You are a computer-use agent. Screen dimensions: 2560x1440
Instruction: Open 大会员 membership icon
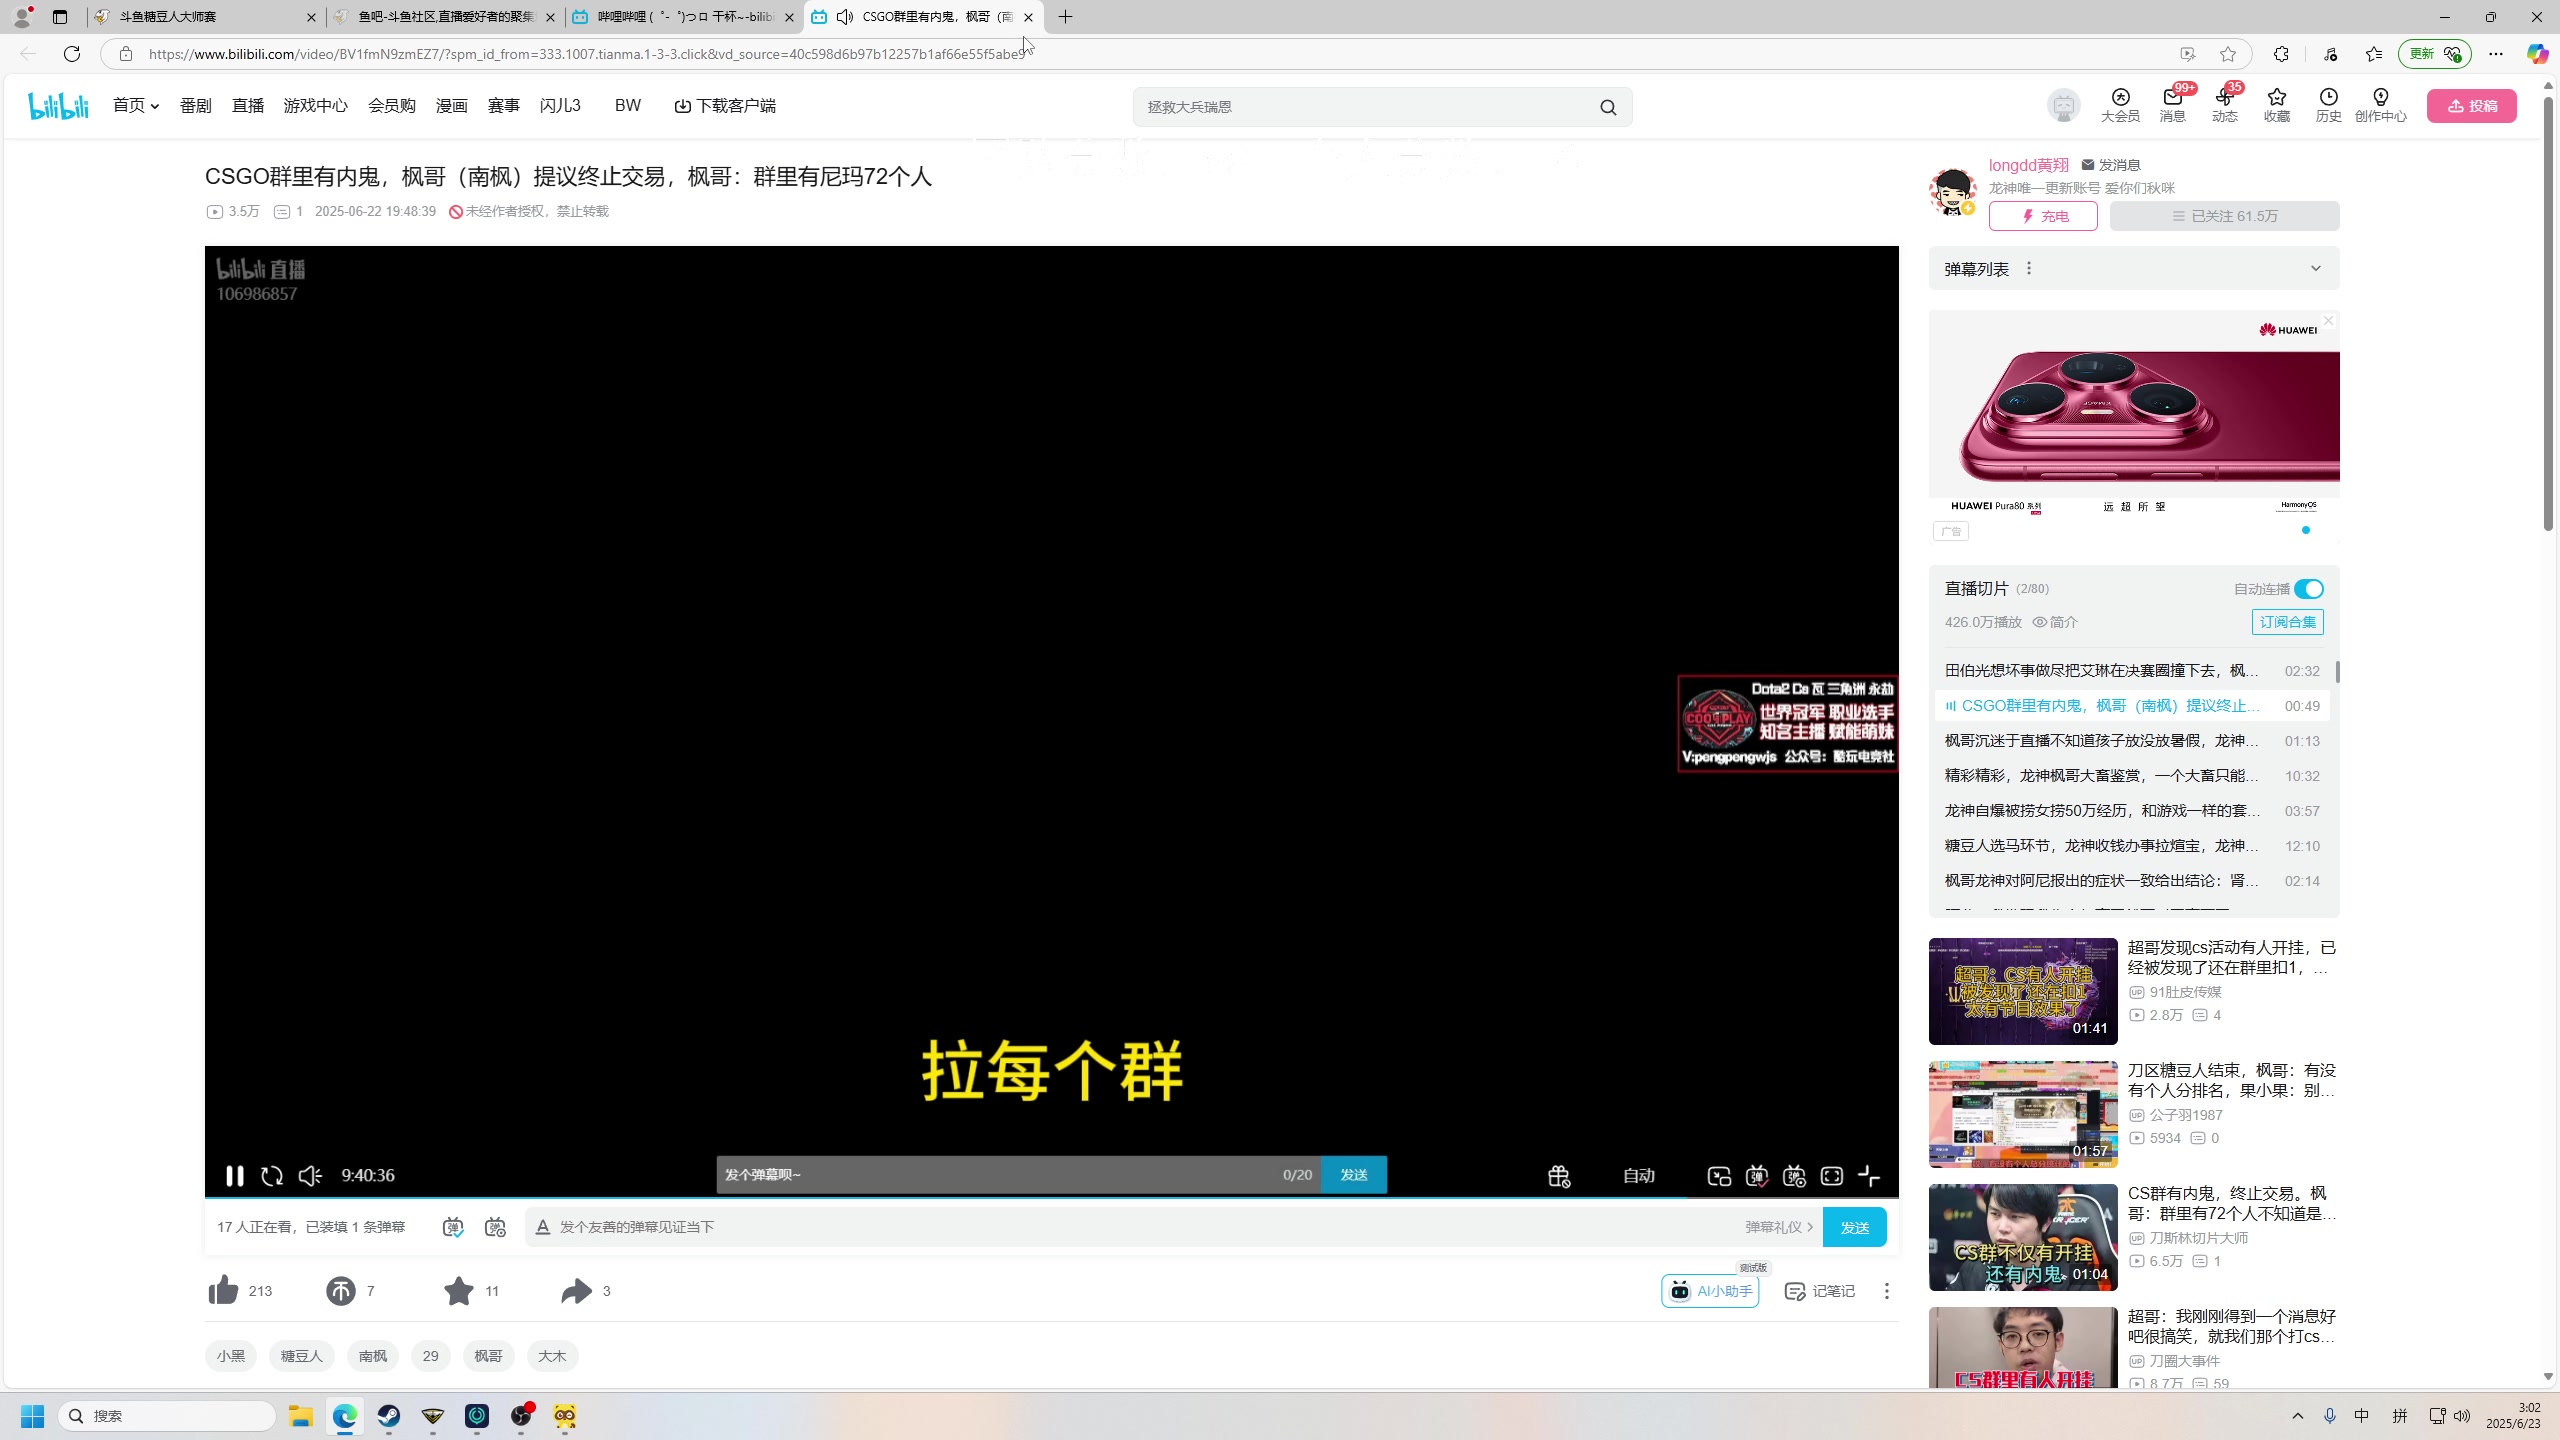point(2120,104)
